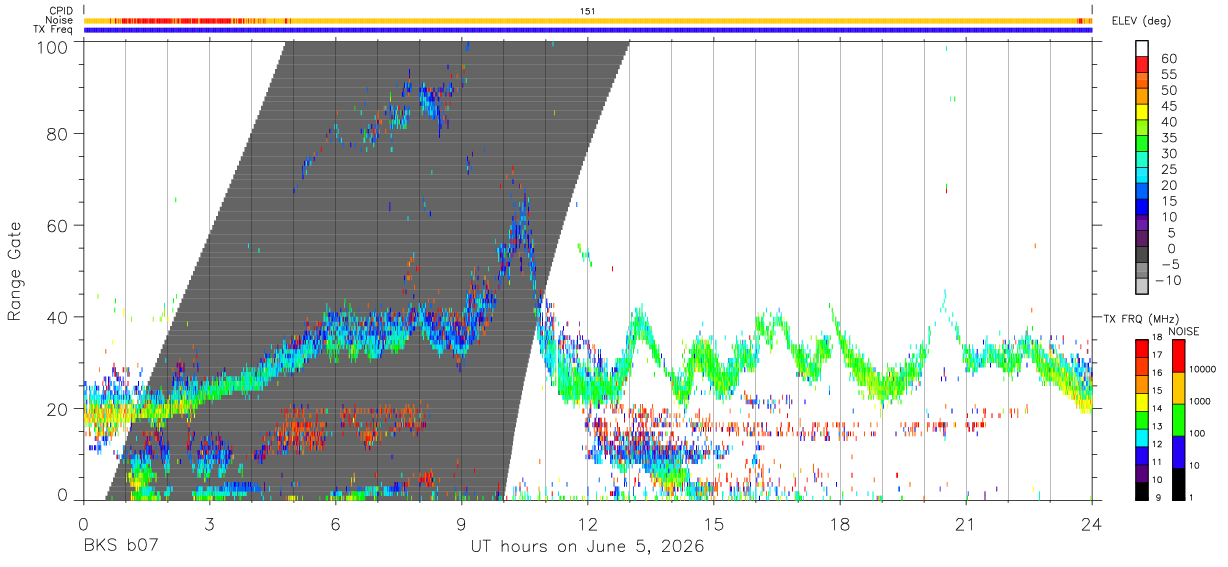Click the Noise row label
Image resolution: width=1228 pixels, height=567 pixels.
(60, 20)
